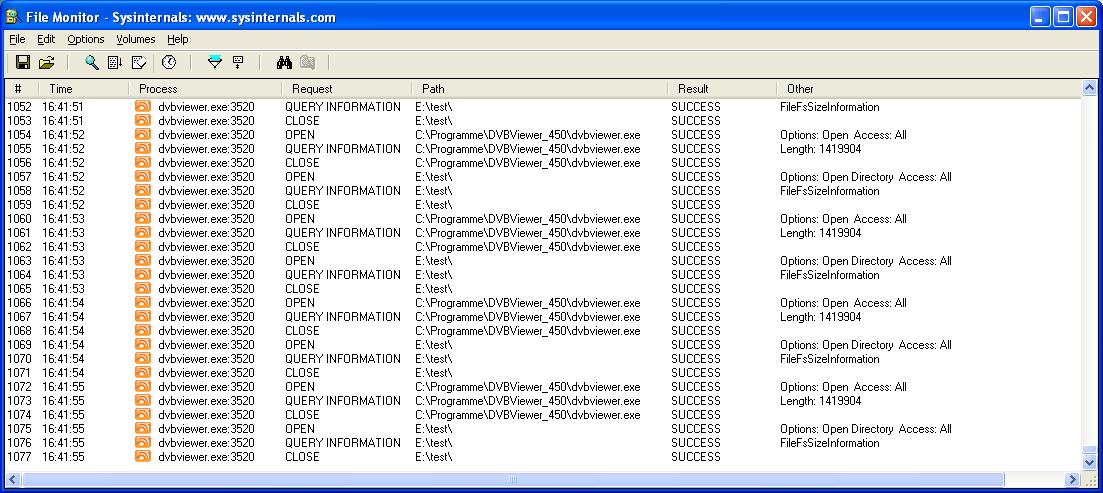The image size is (1103, 493).
Task: Click 'QUERY INFORMATION' in row 1058
Action: click(x=343, y=191)
